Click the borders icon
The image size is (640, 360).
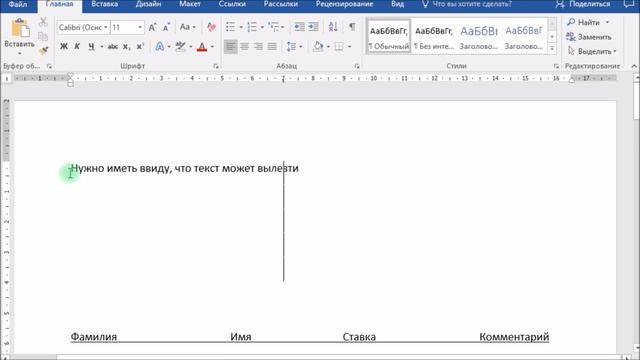[339, 47]
